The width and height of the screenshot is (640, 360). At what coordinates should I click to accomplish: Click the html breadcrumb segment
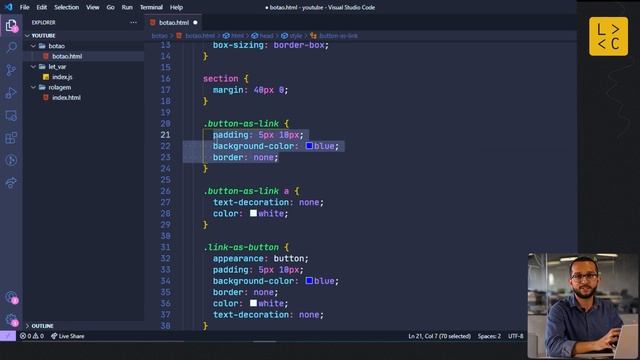point(234,36)
